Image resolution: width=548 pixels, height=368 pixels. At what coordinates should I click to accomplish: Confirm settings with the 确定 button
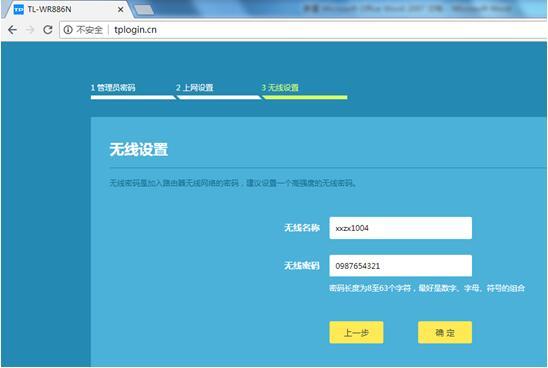pos(445,332)
